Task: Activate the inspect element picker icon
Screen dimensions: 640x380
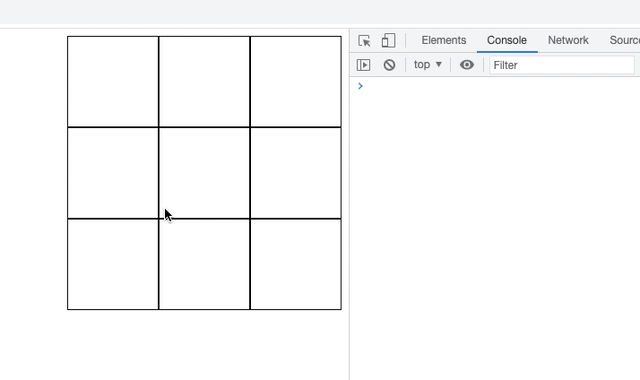Action: tap(364, 40)
